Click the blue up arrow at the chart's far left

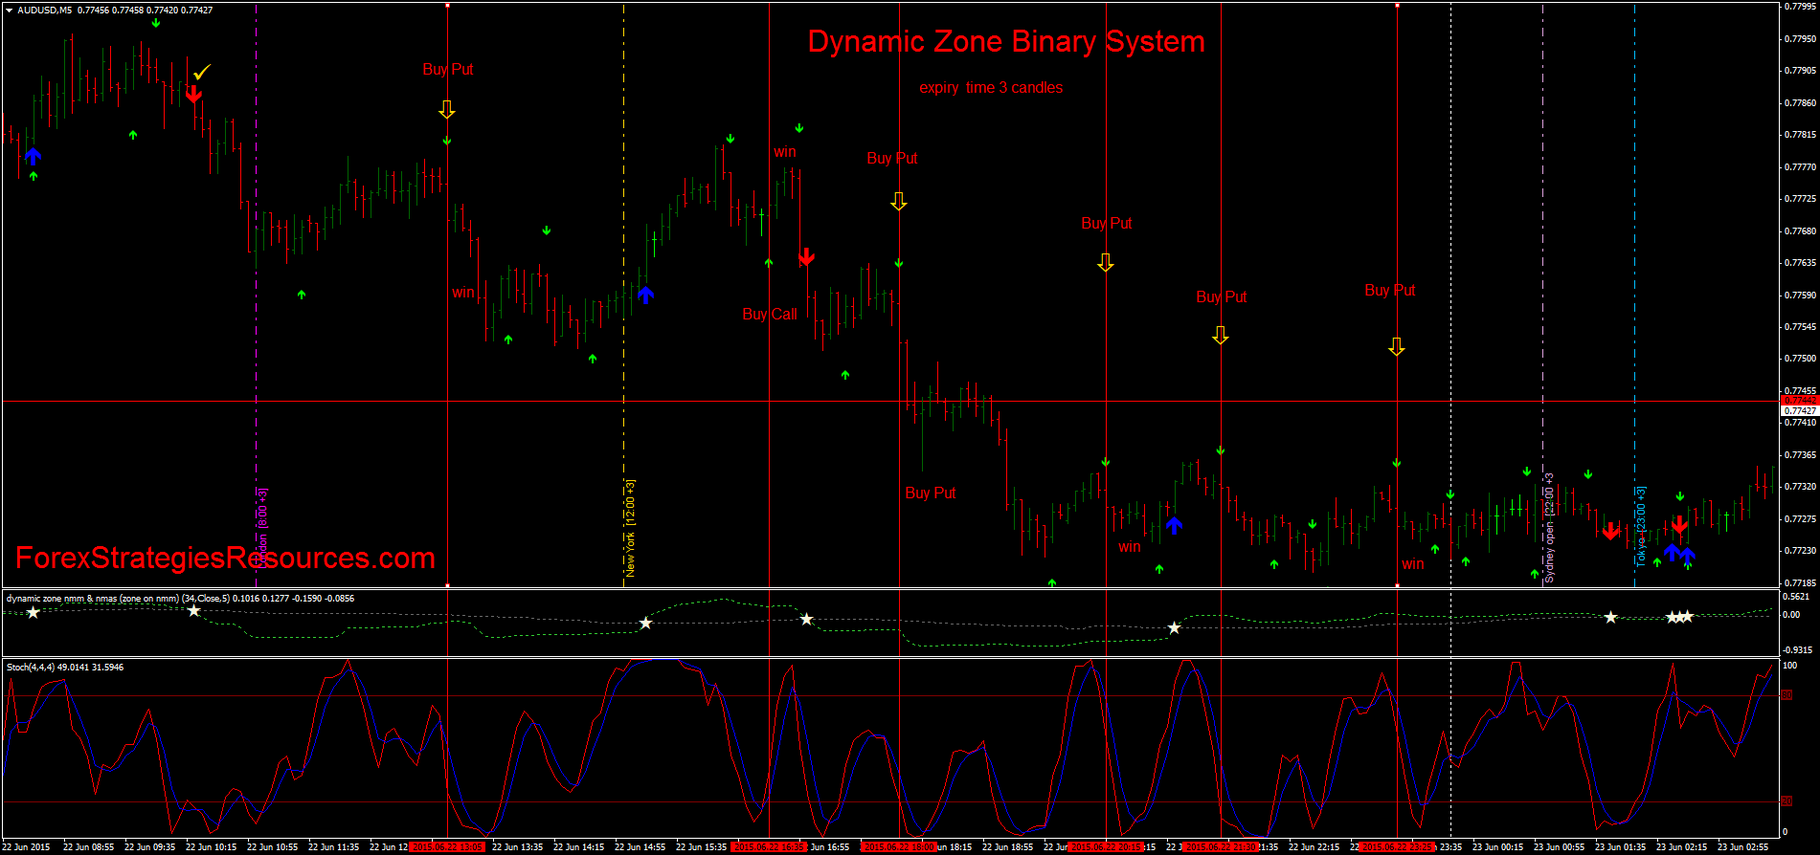pos(34,156)
